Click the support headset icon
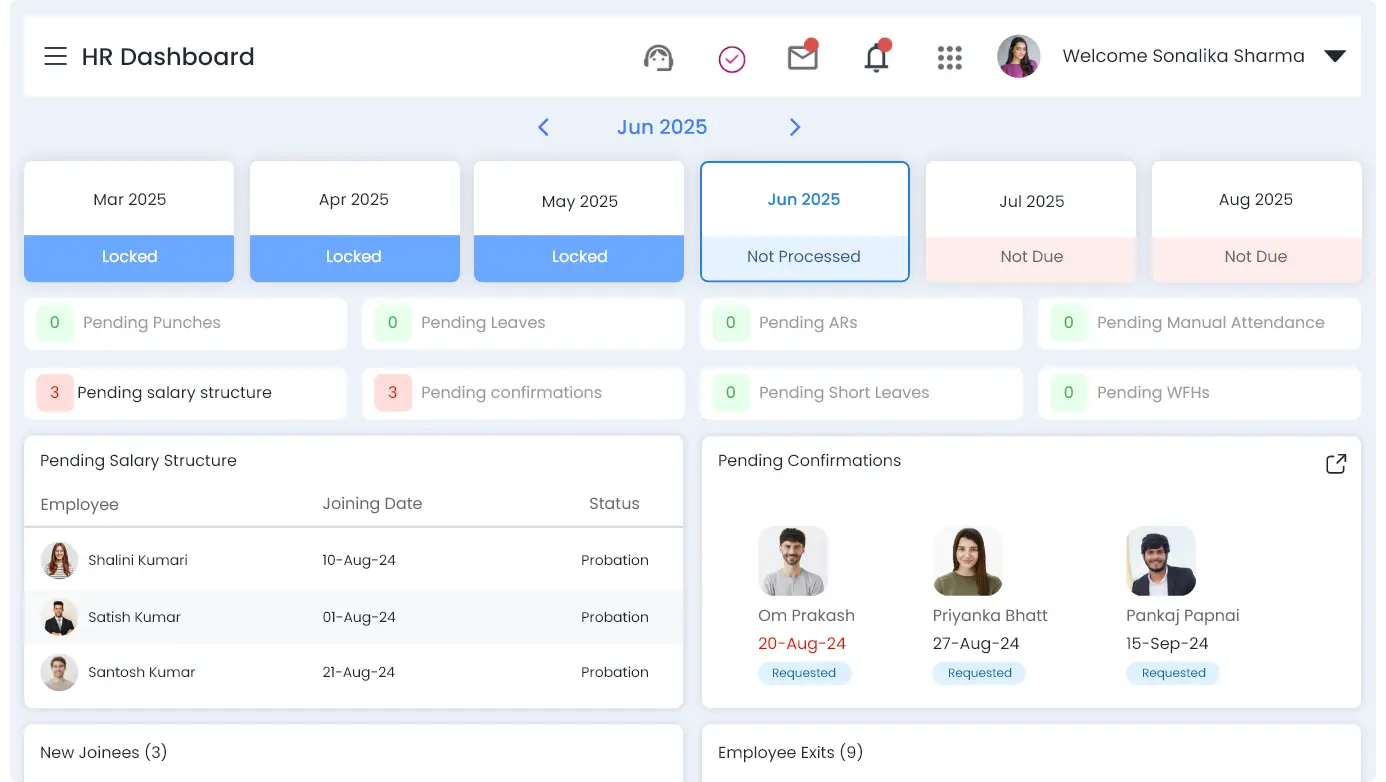The width and height of the screenshot is (1386, 782). pyautogui.click(x=658, y=58)
